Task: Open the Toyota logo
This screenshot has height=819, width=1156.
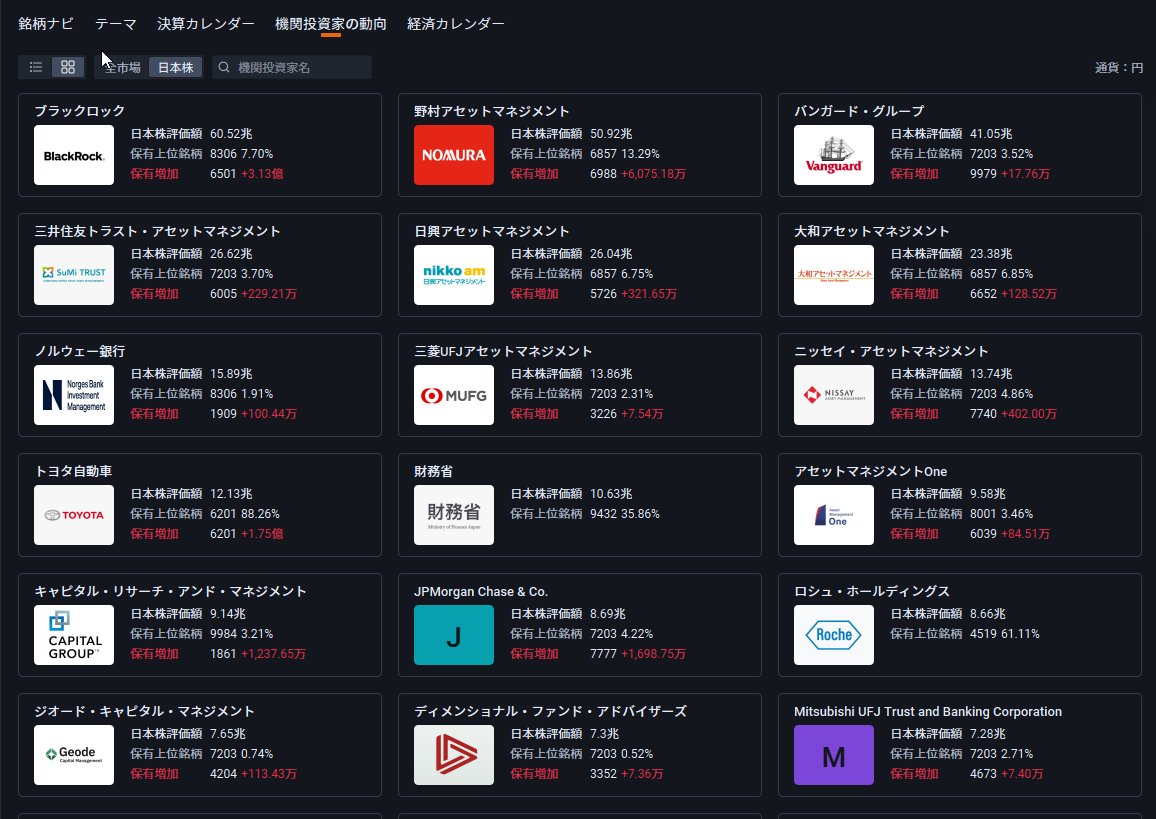Action: pyautogui.click(x=74, y=515)
